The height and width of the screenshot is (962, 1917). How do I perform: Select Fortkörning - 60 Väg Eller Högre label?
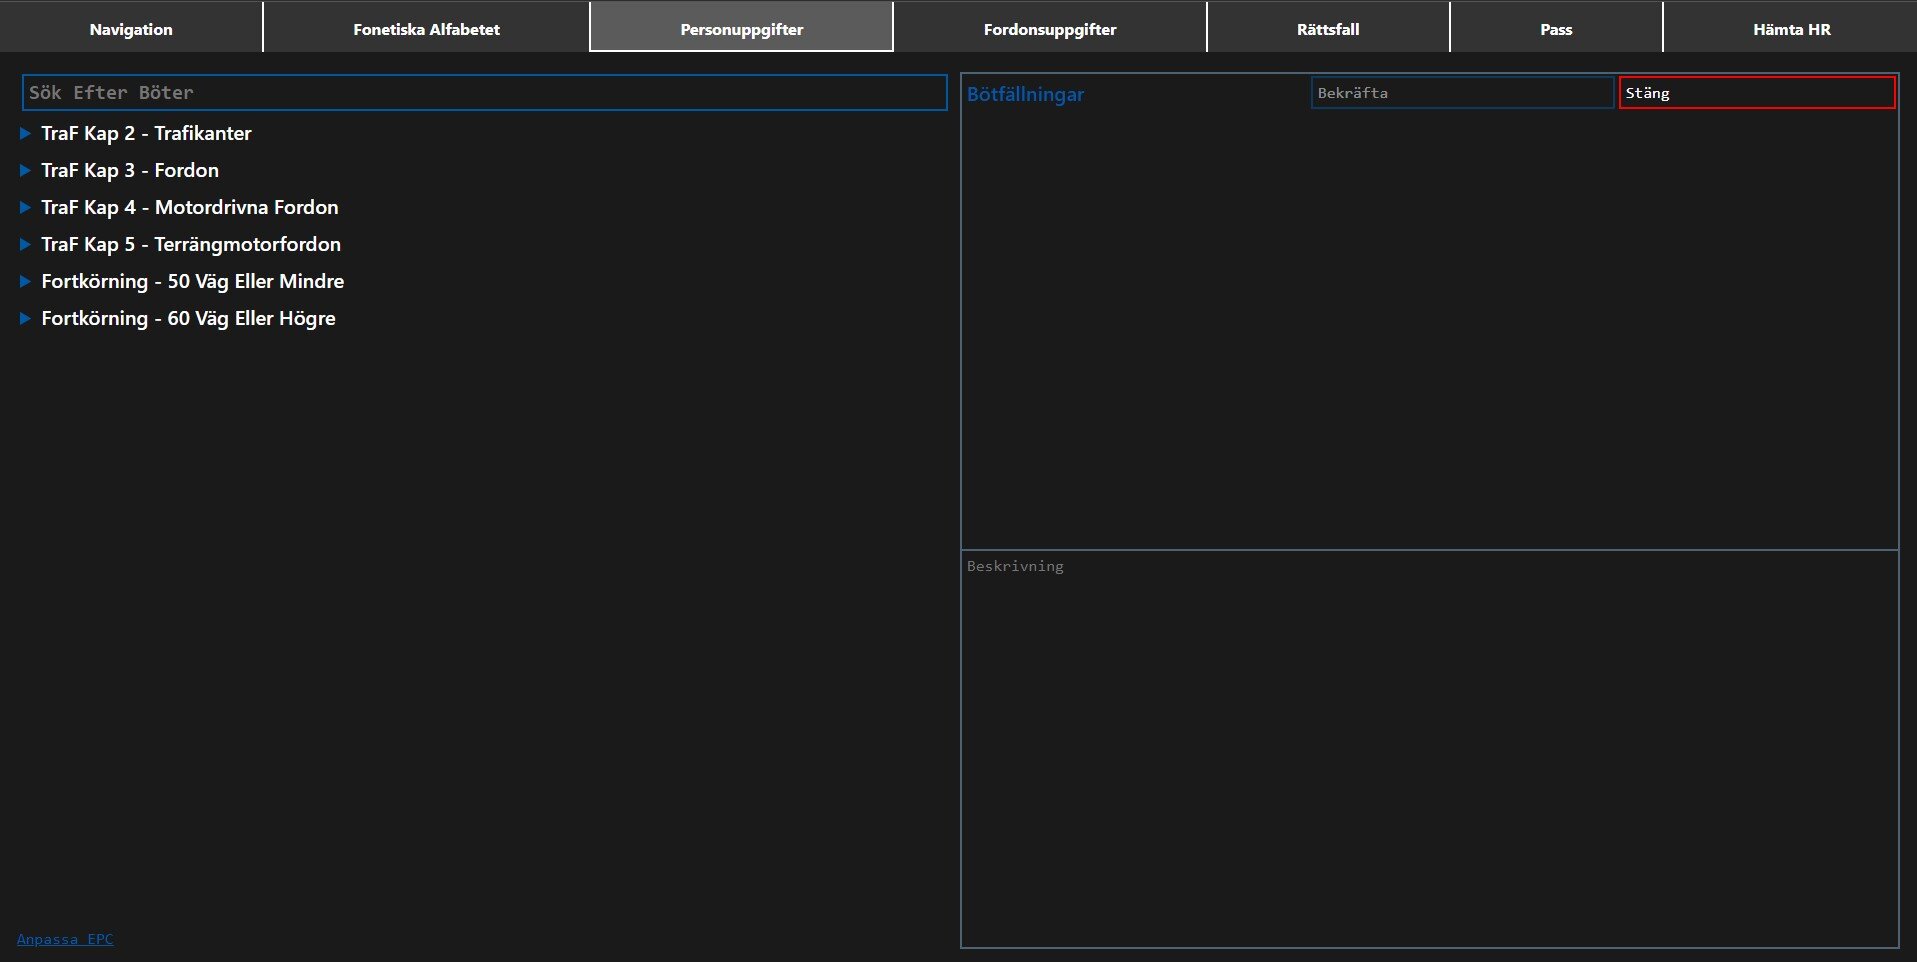pos(188,318)
